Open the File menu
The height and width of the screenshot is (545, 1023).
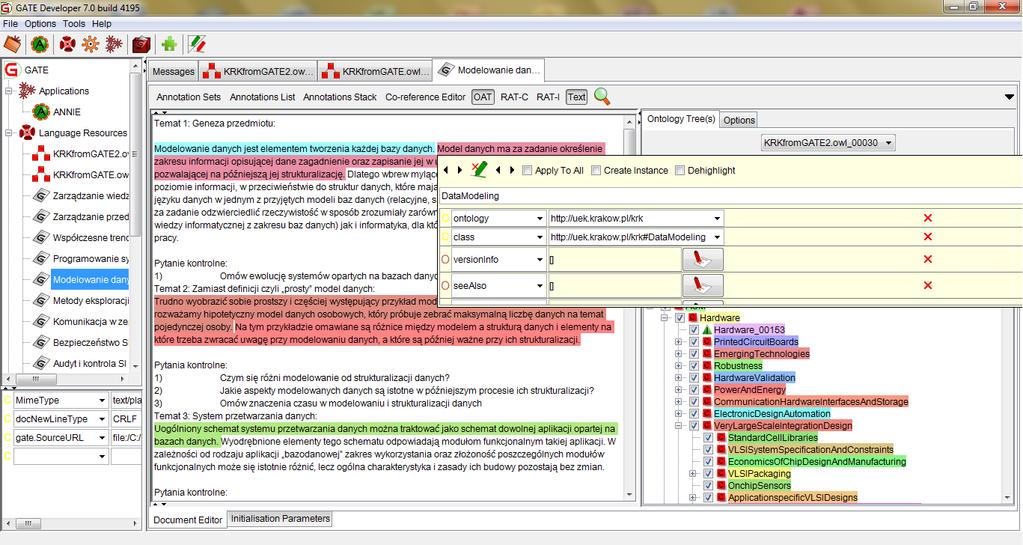click(10, 23)
